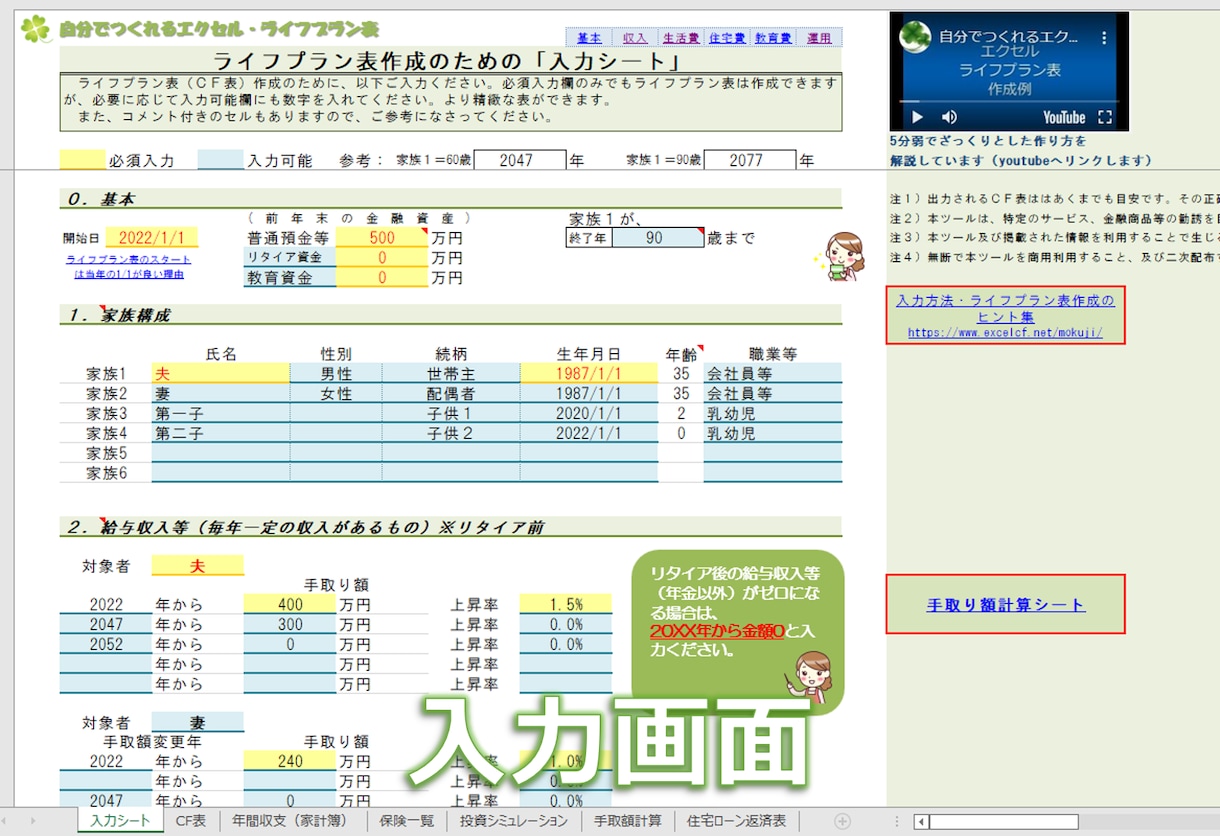This screenshot has height=836, width=1220.
Task: Open the 年間収支（家計簿） sheet tab
Action: 294,821
